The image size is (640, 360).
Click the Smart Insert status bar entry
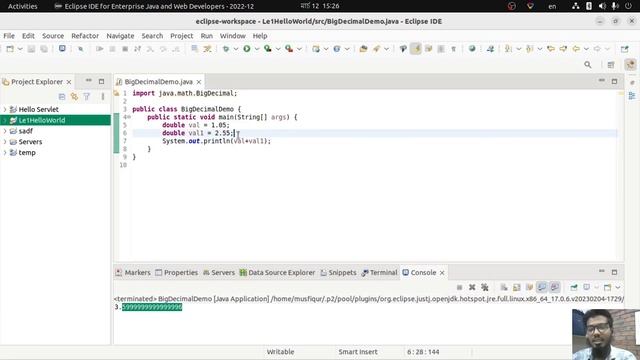point(358,352)
